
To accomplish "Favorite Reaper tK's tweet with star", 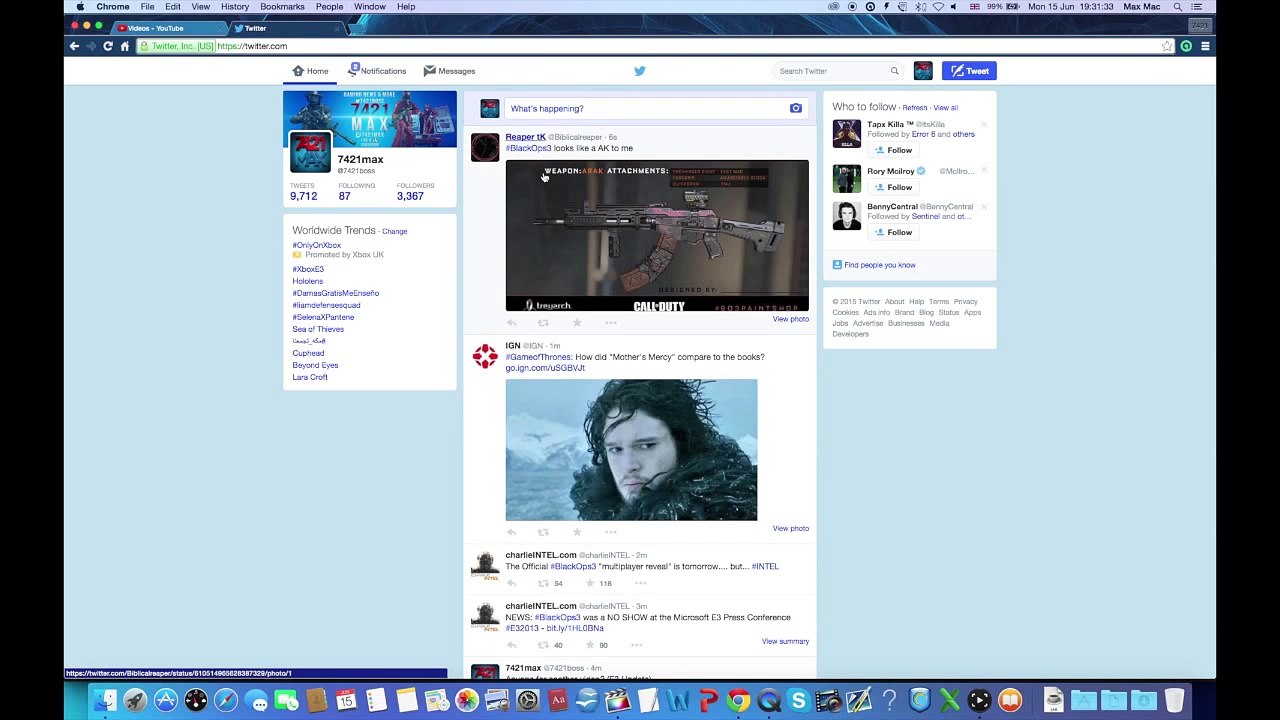I will (577, 323).
